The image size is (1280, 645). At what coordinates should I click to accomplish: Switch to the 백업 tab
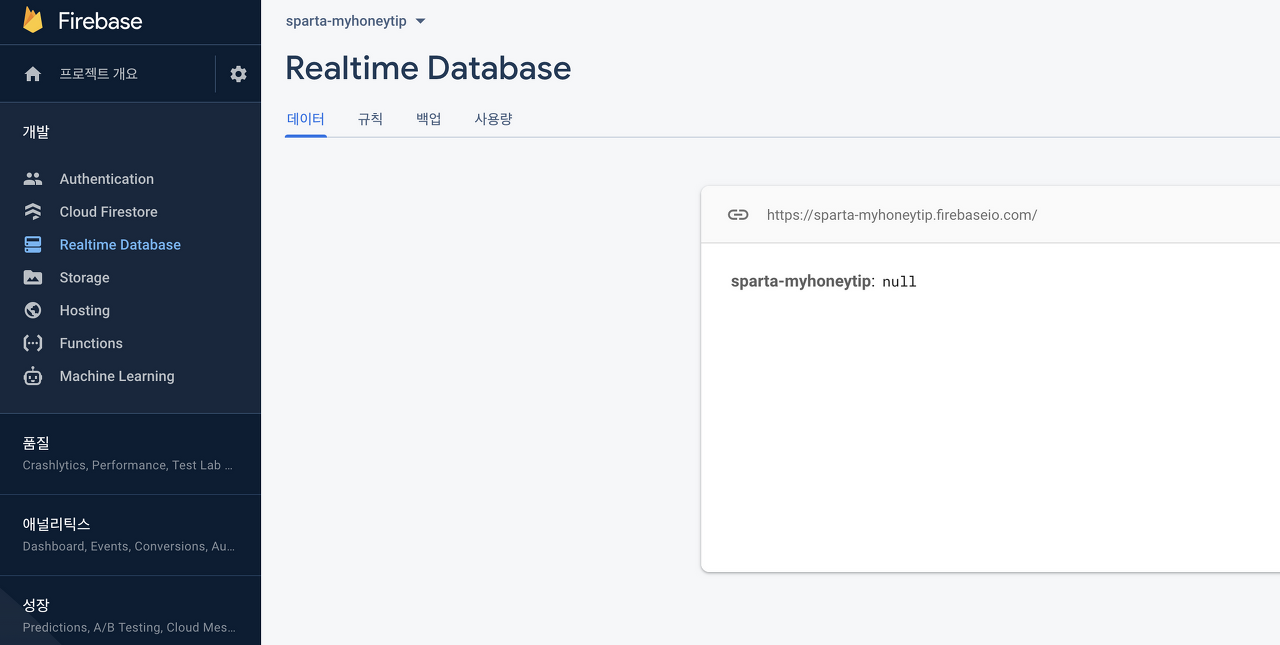pyautogui.click(x=429, y=119)
